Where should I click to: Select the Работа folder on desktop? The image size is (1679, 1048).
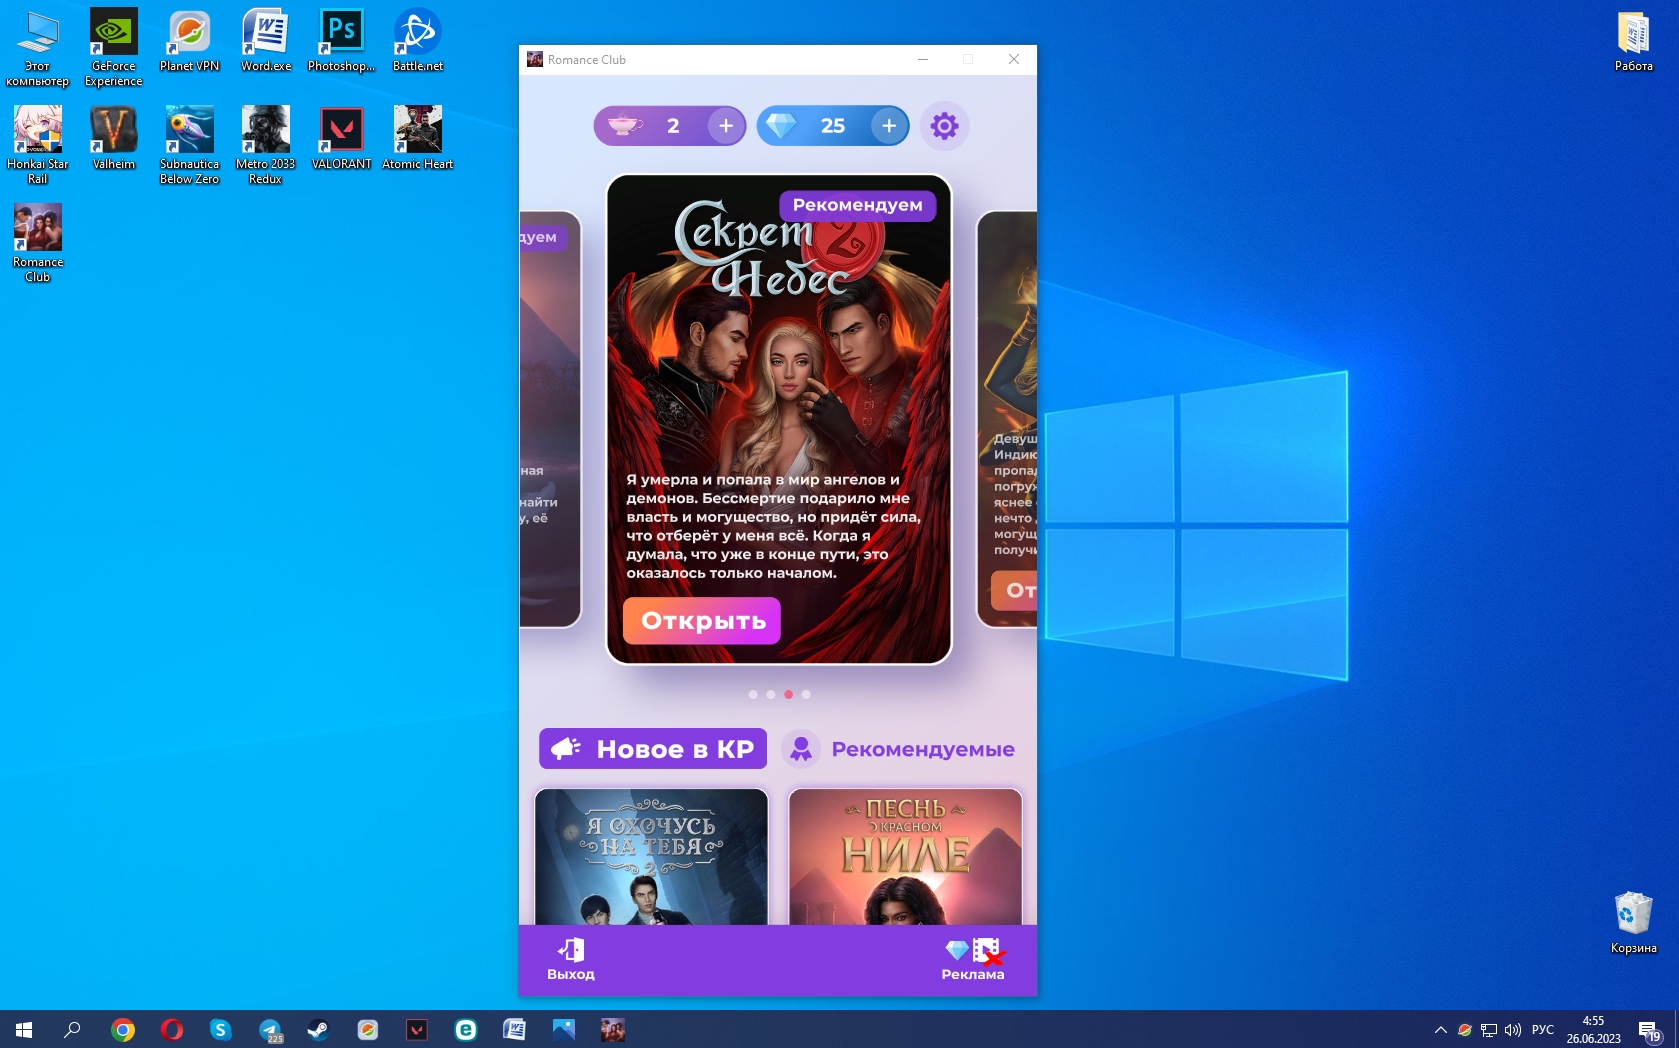(1634, 42)
